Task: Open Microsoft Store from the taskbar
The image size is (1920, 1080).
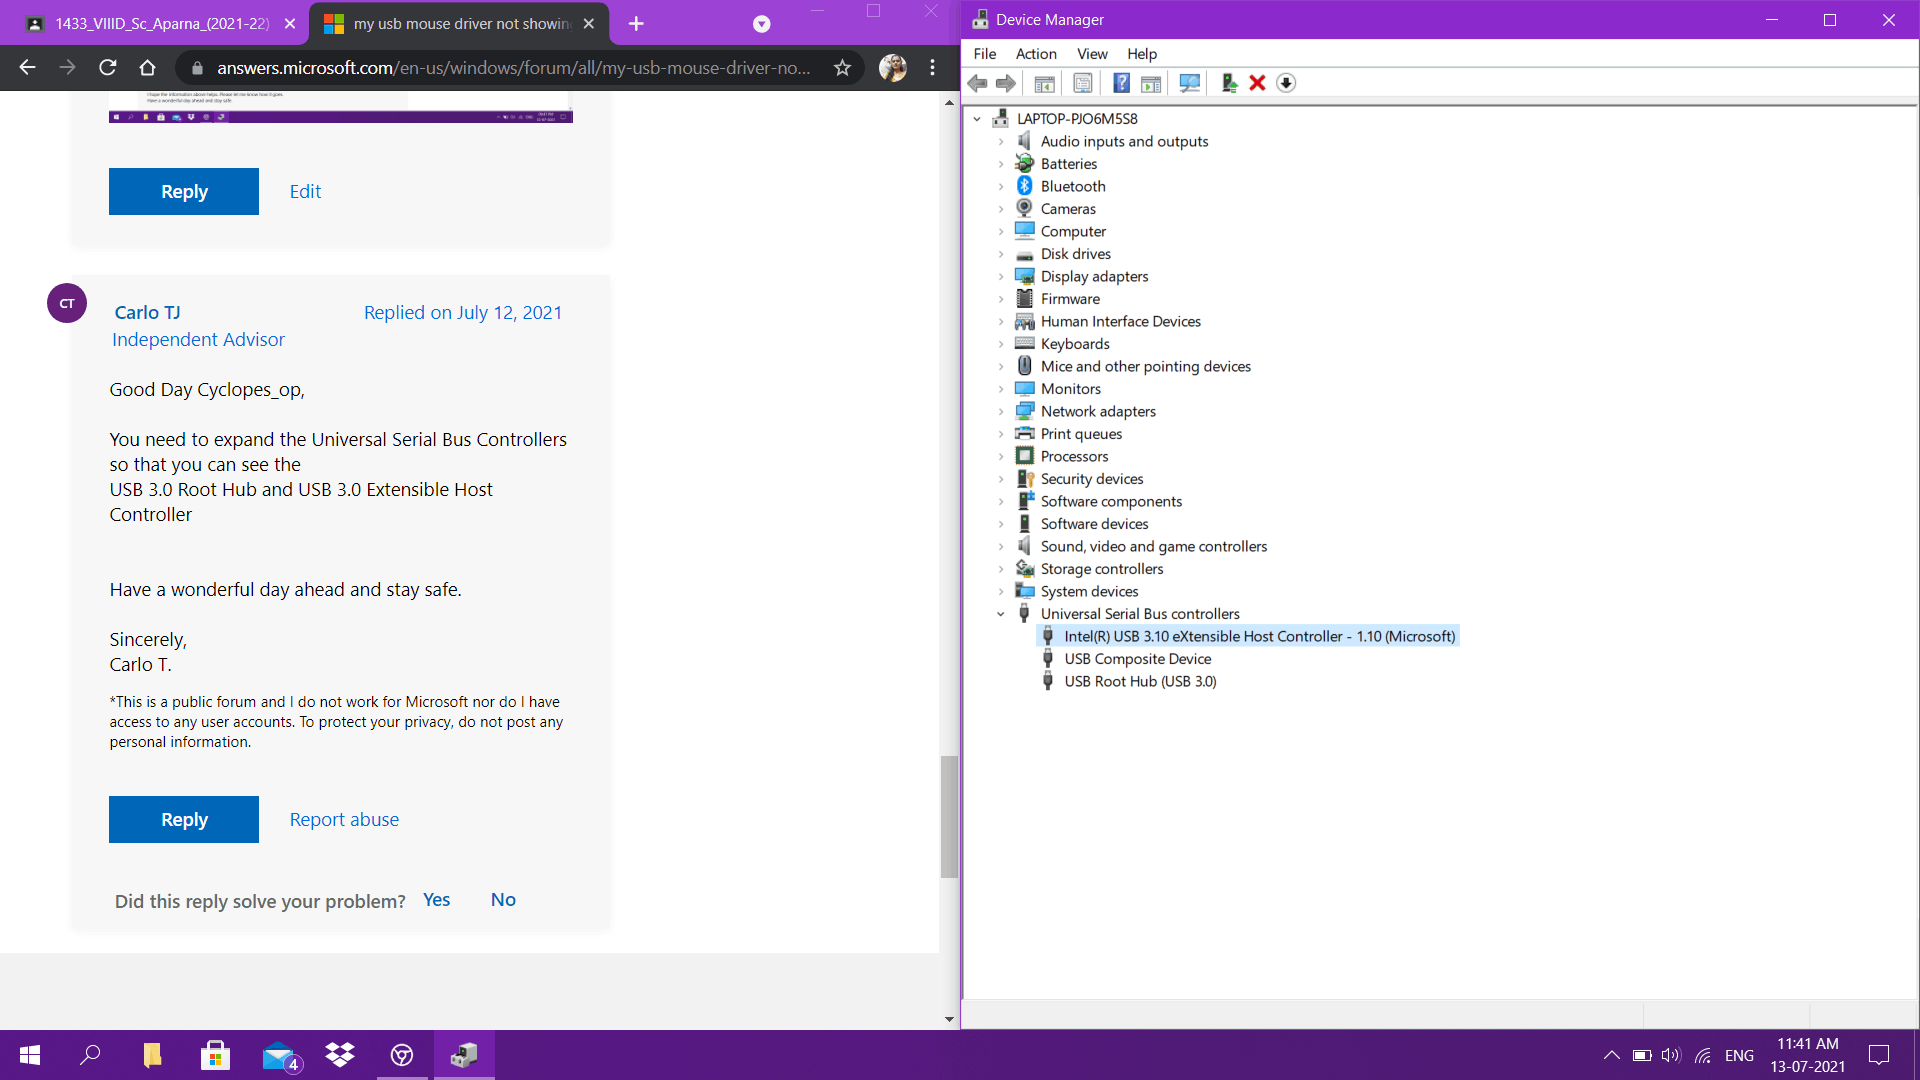Action: point(215,1055)
